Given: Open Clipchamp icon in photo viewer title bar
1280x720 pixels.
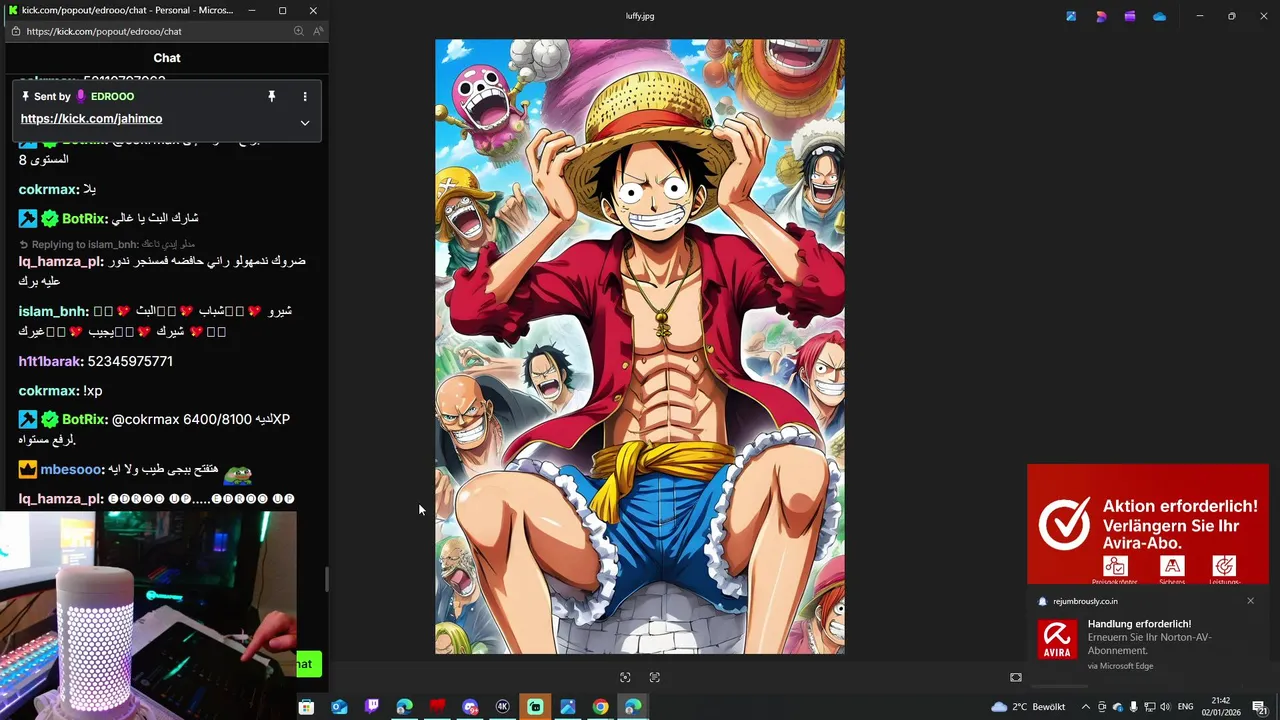Looking at the screenshot, I should 1130,16.
